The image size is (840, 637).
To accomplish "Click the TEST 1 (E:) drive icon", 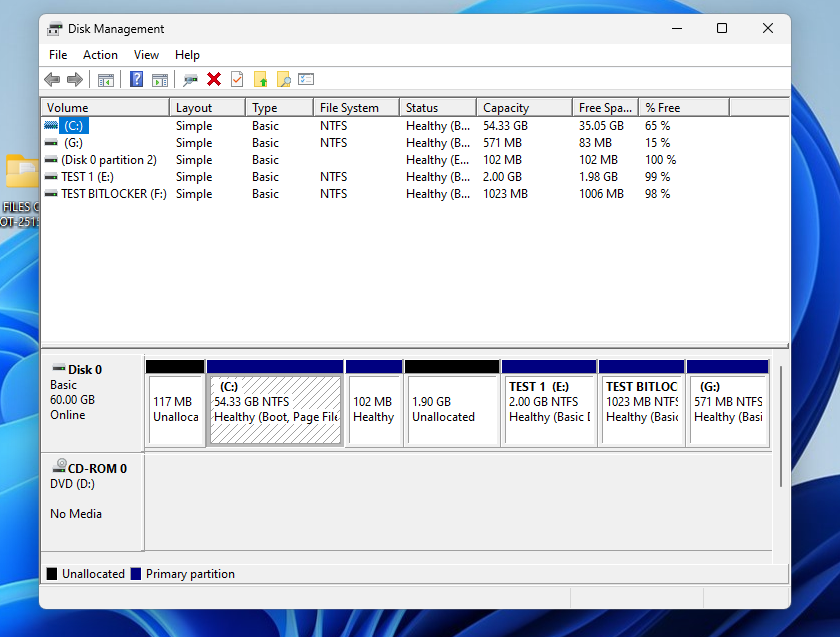I will click(x=51, y=177).
